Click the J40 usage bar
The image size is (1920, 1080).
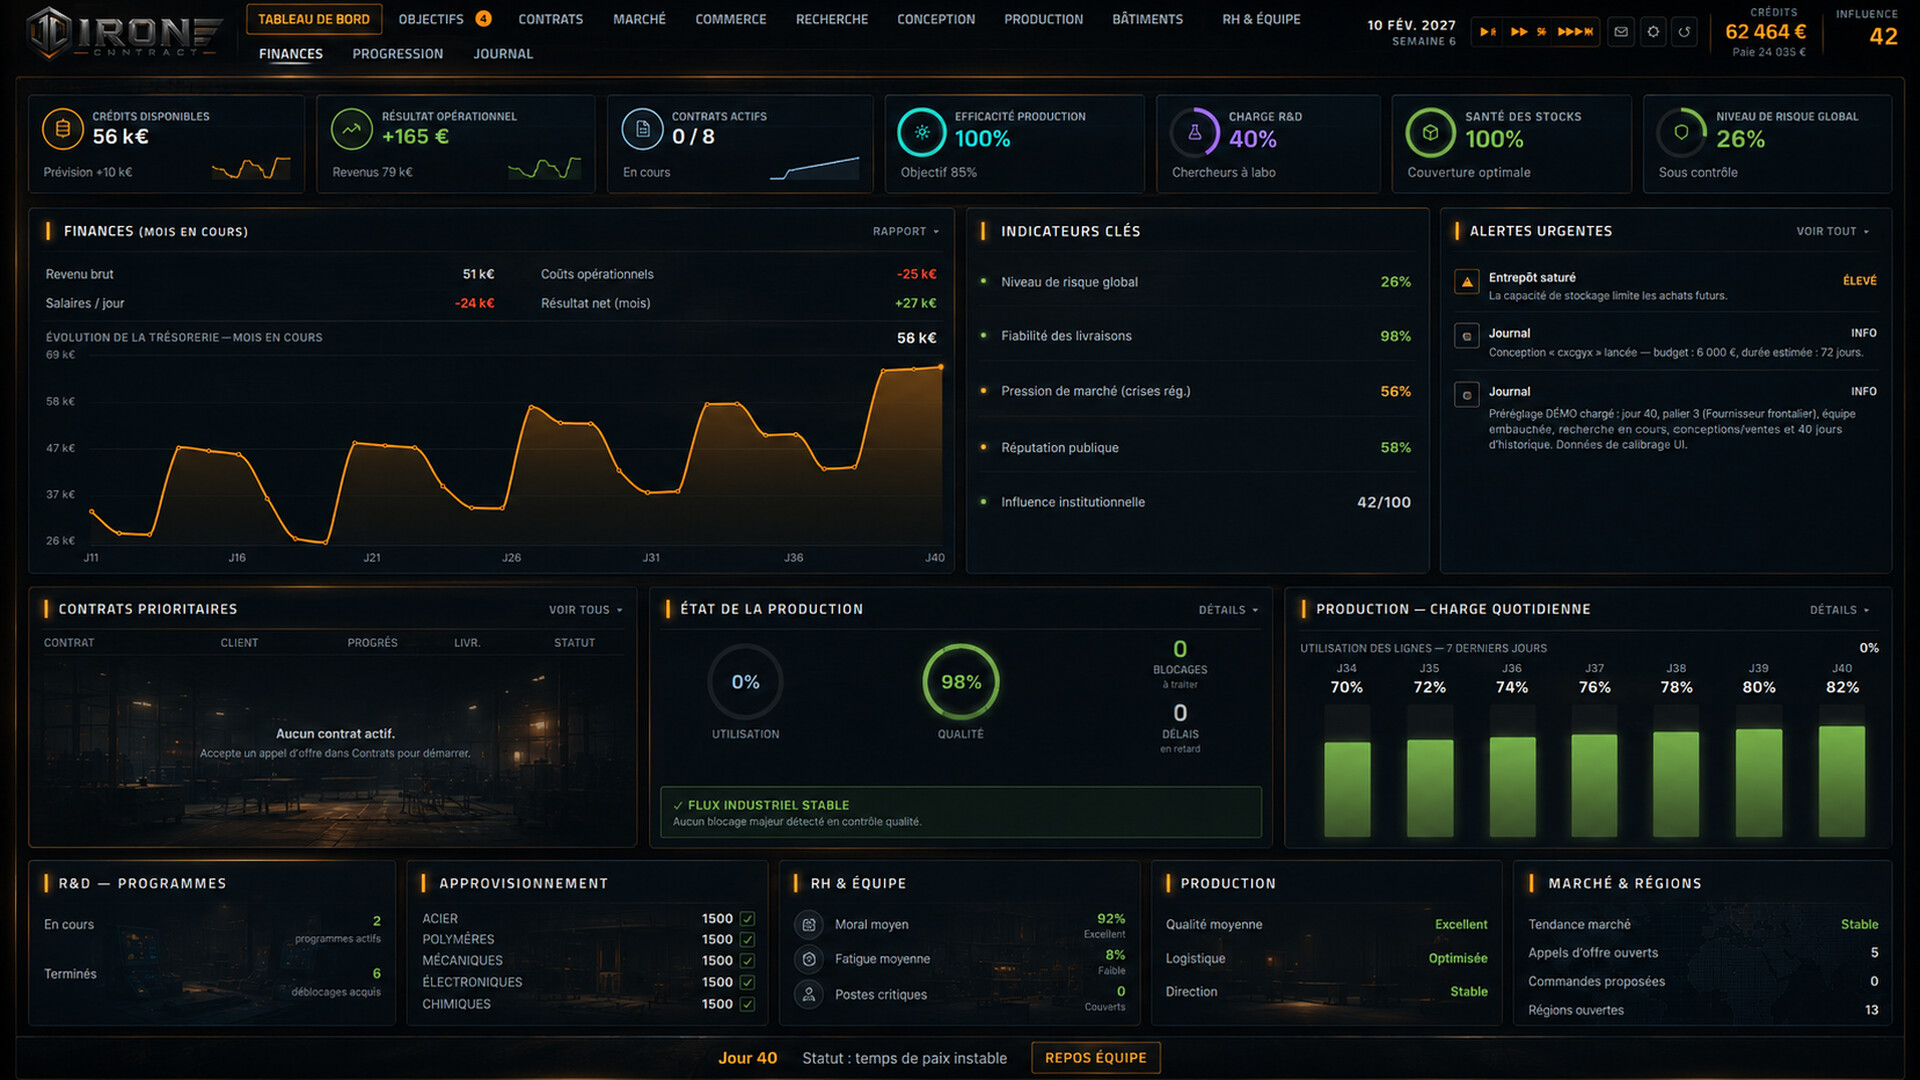[x=1841, y=781]
